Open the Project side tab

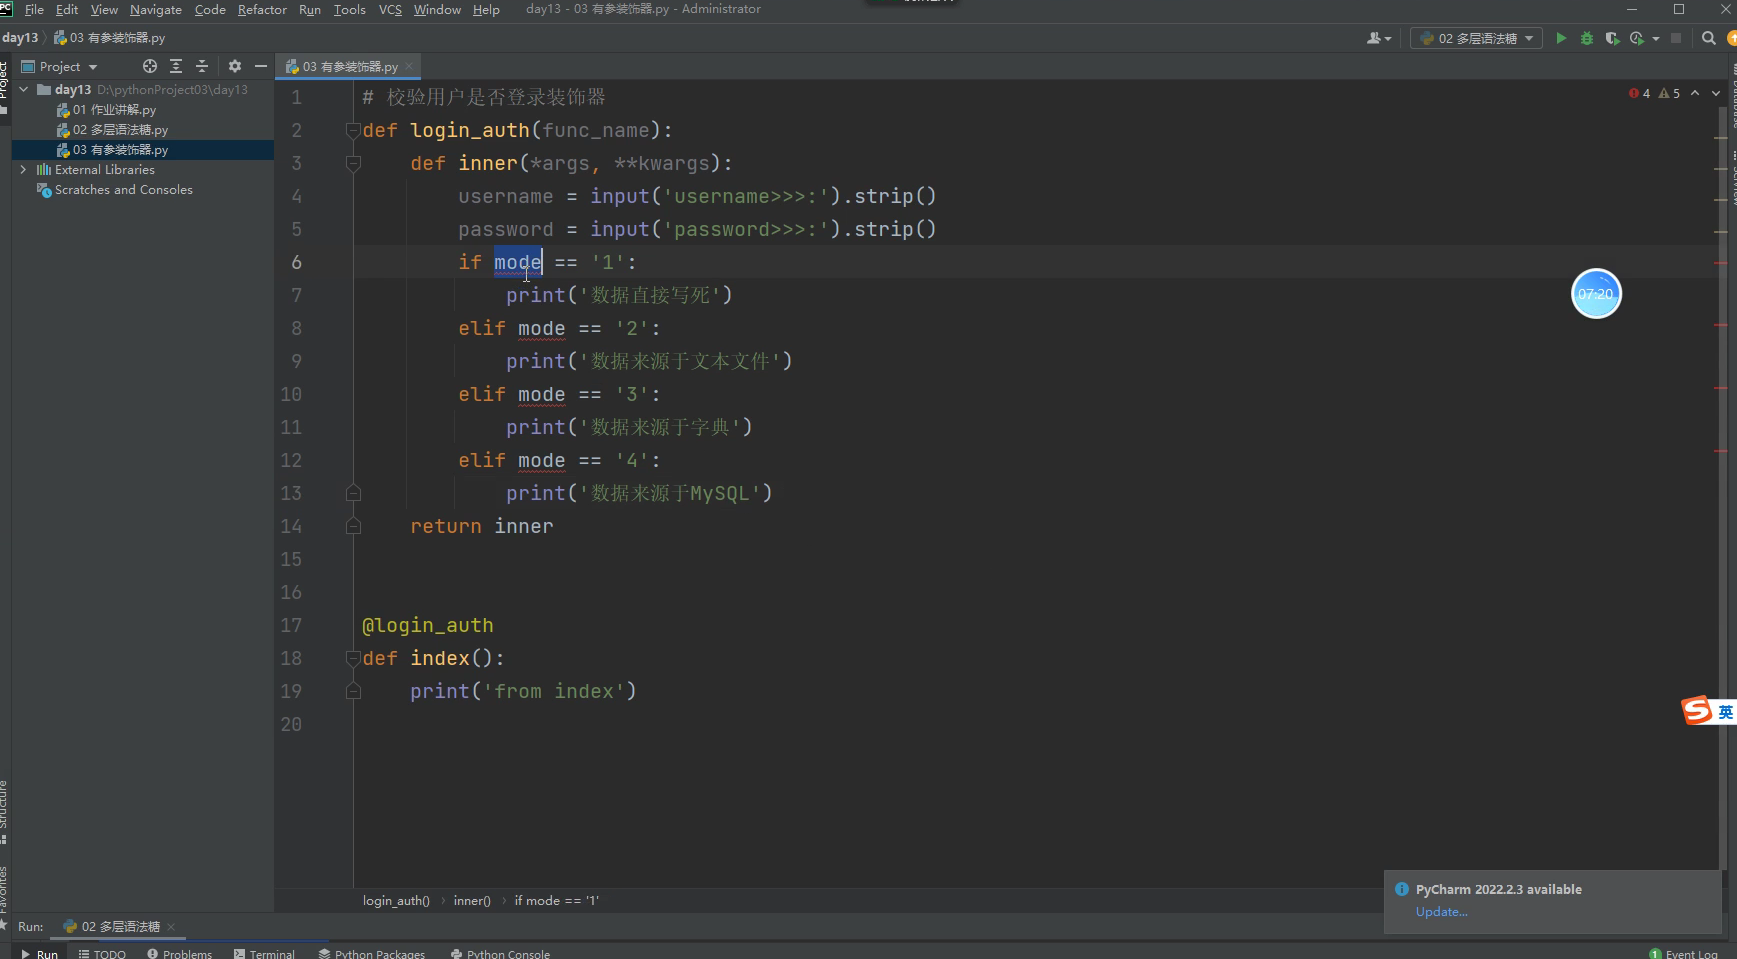4,87
